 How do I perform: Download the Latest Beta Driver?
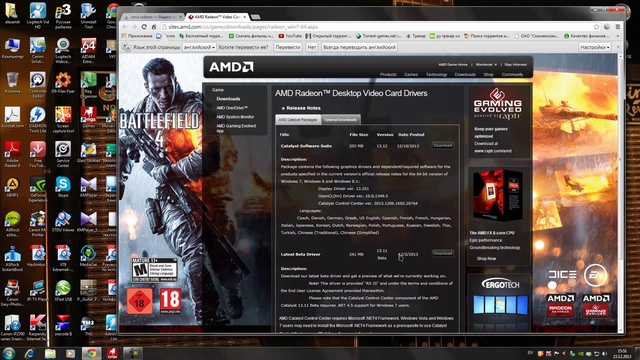point(442,253)
